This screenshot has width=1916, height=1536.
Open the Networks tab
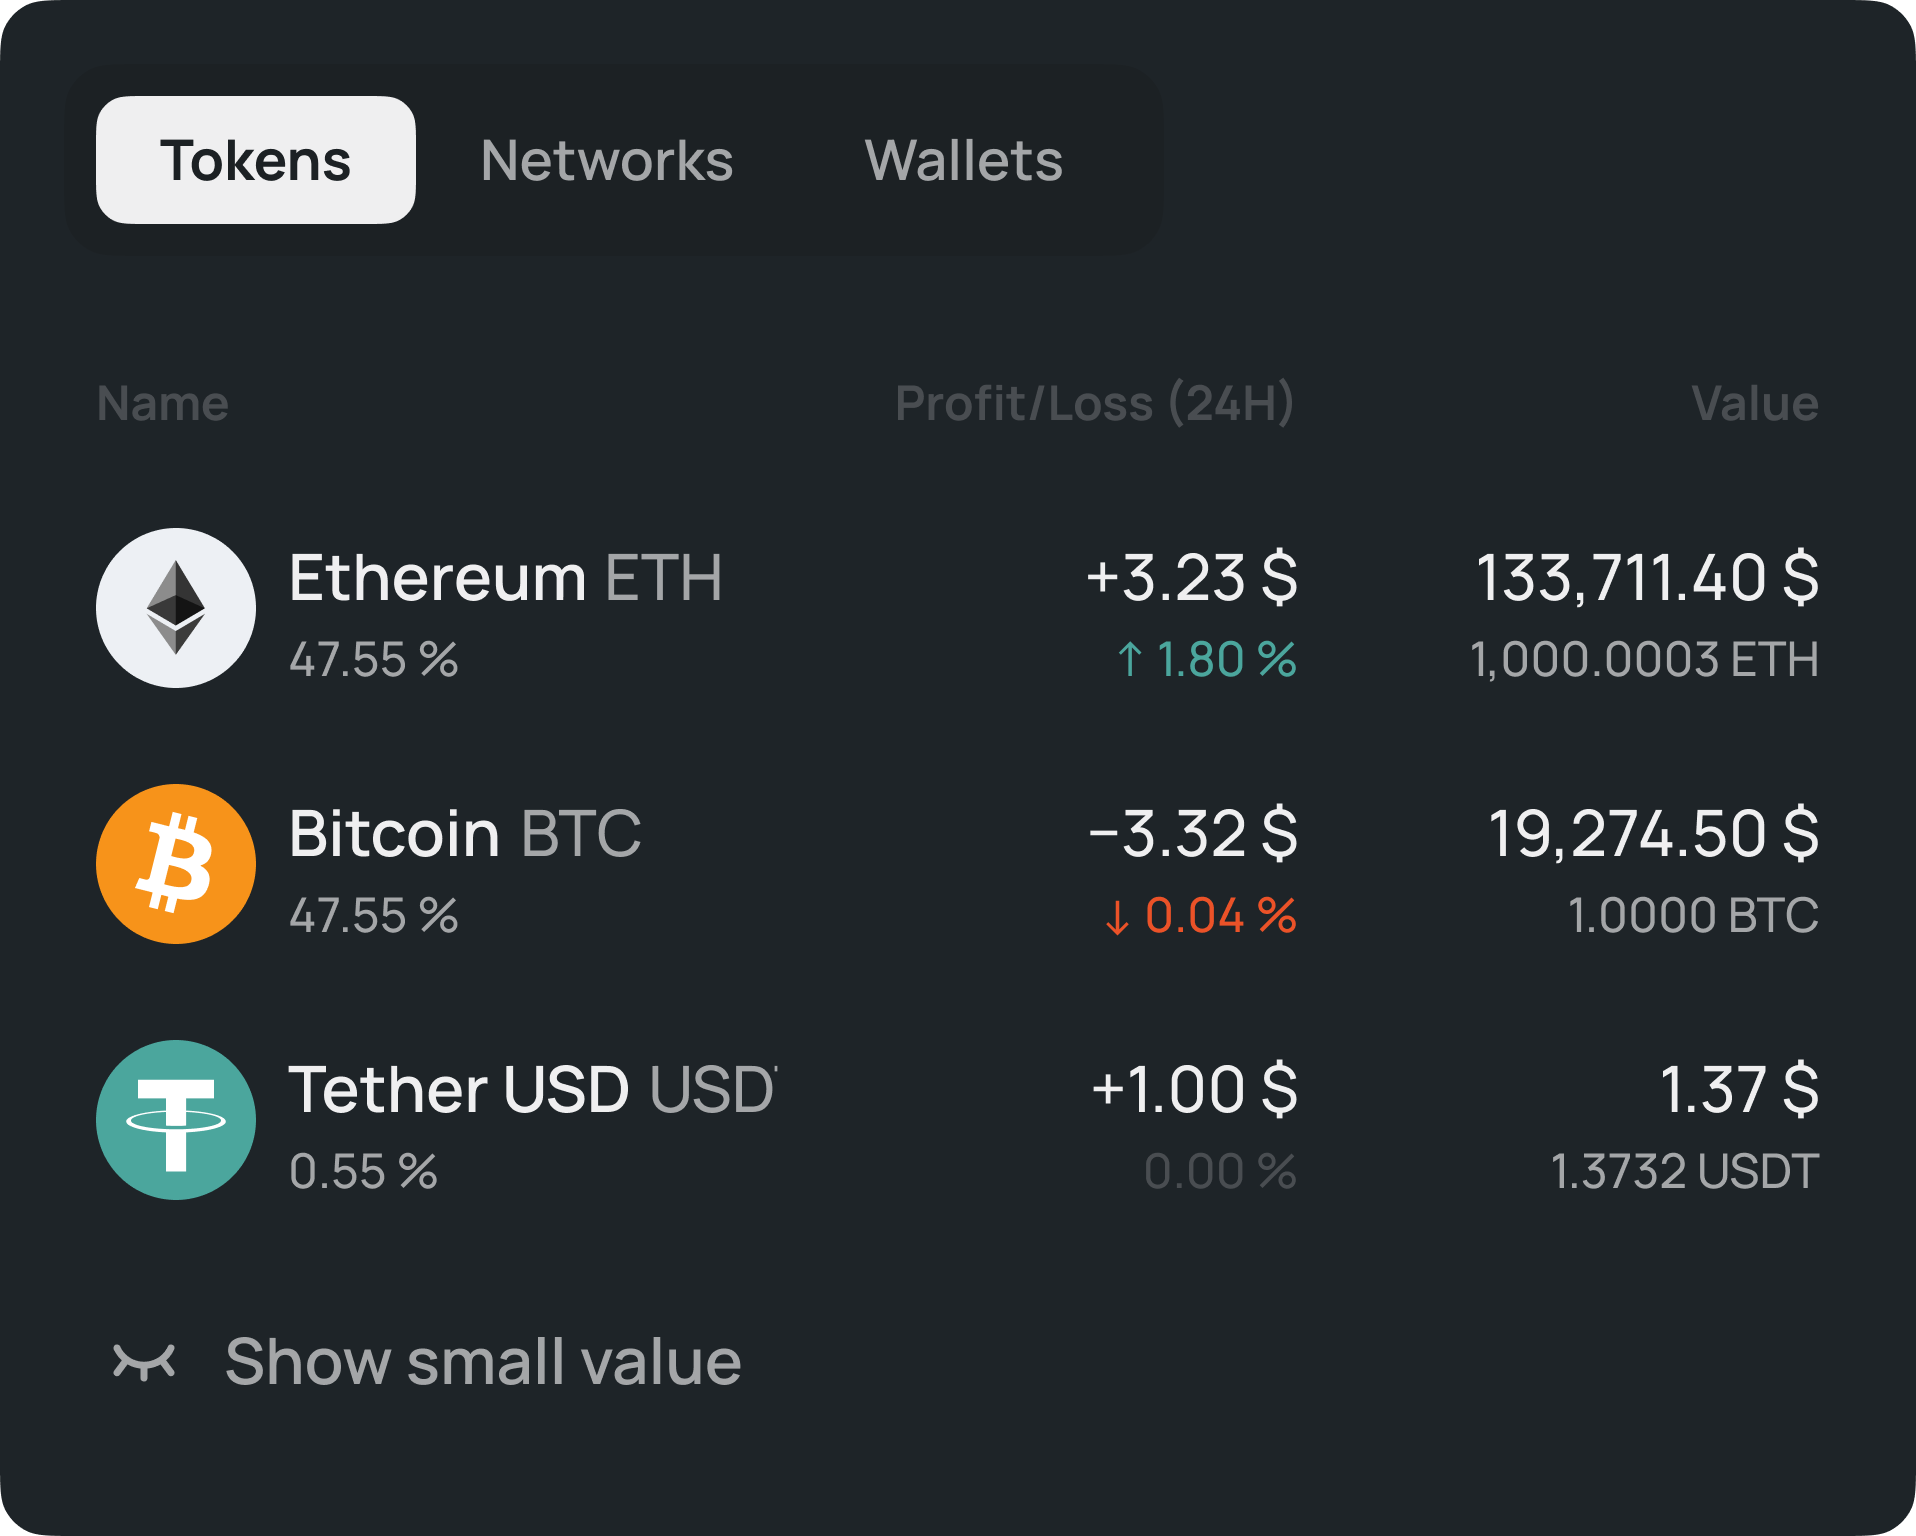click(x=606, y=160)
